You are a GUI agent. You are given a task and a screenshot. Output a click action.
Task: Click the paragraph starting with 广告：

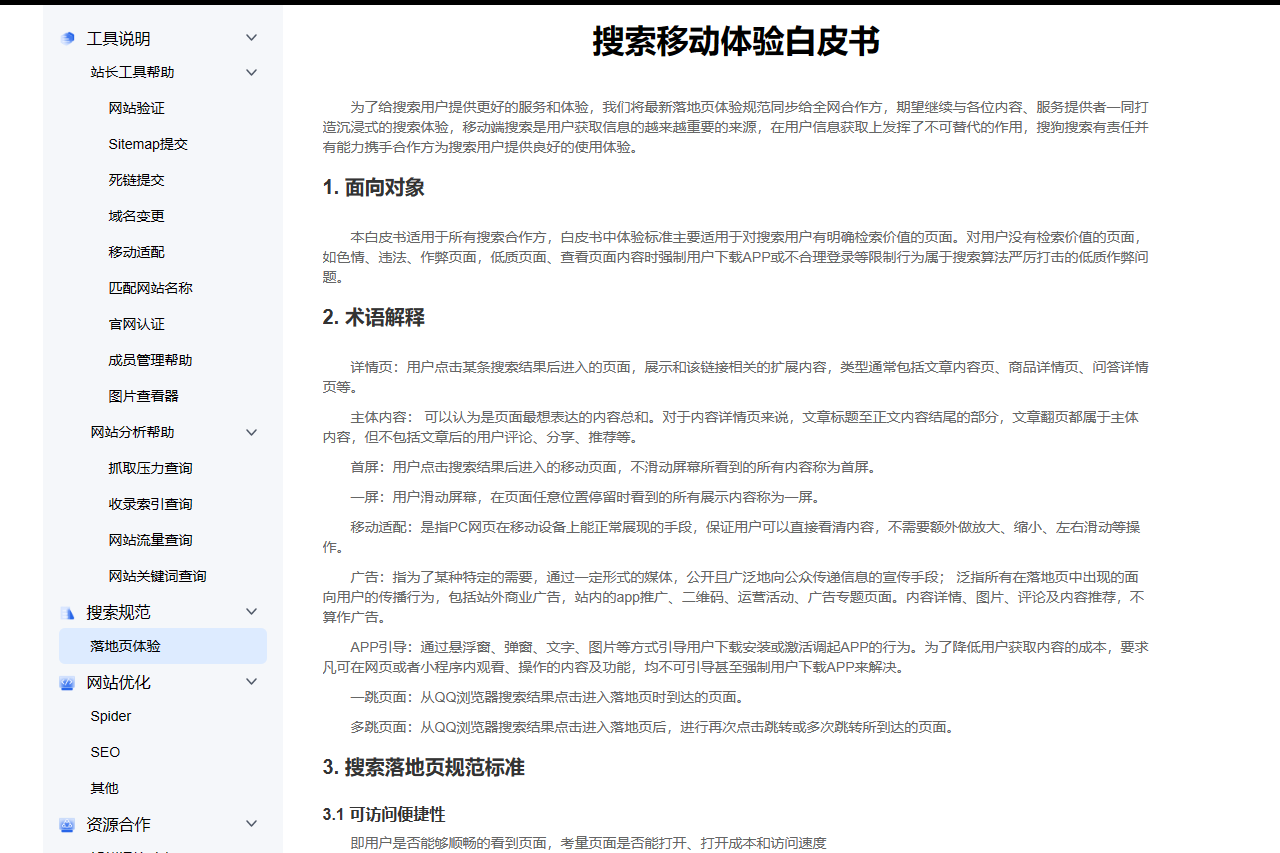[736, 597]
